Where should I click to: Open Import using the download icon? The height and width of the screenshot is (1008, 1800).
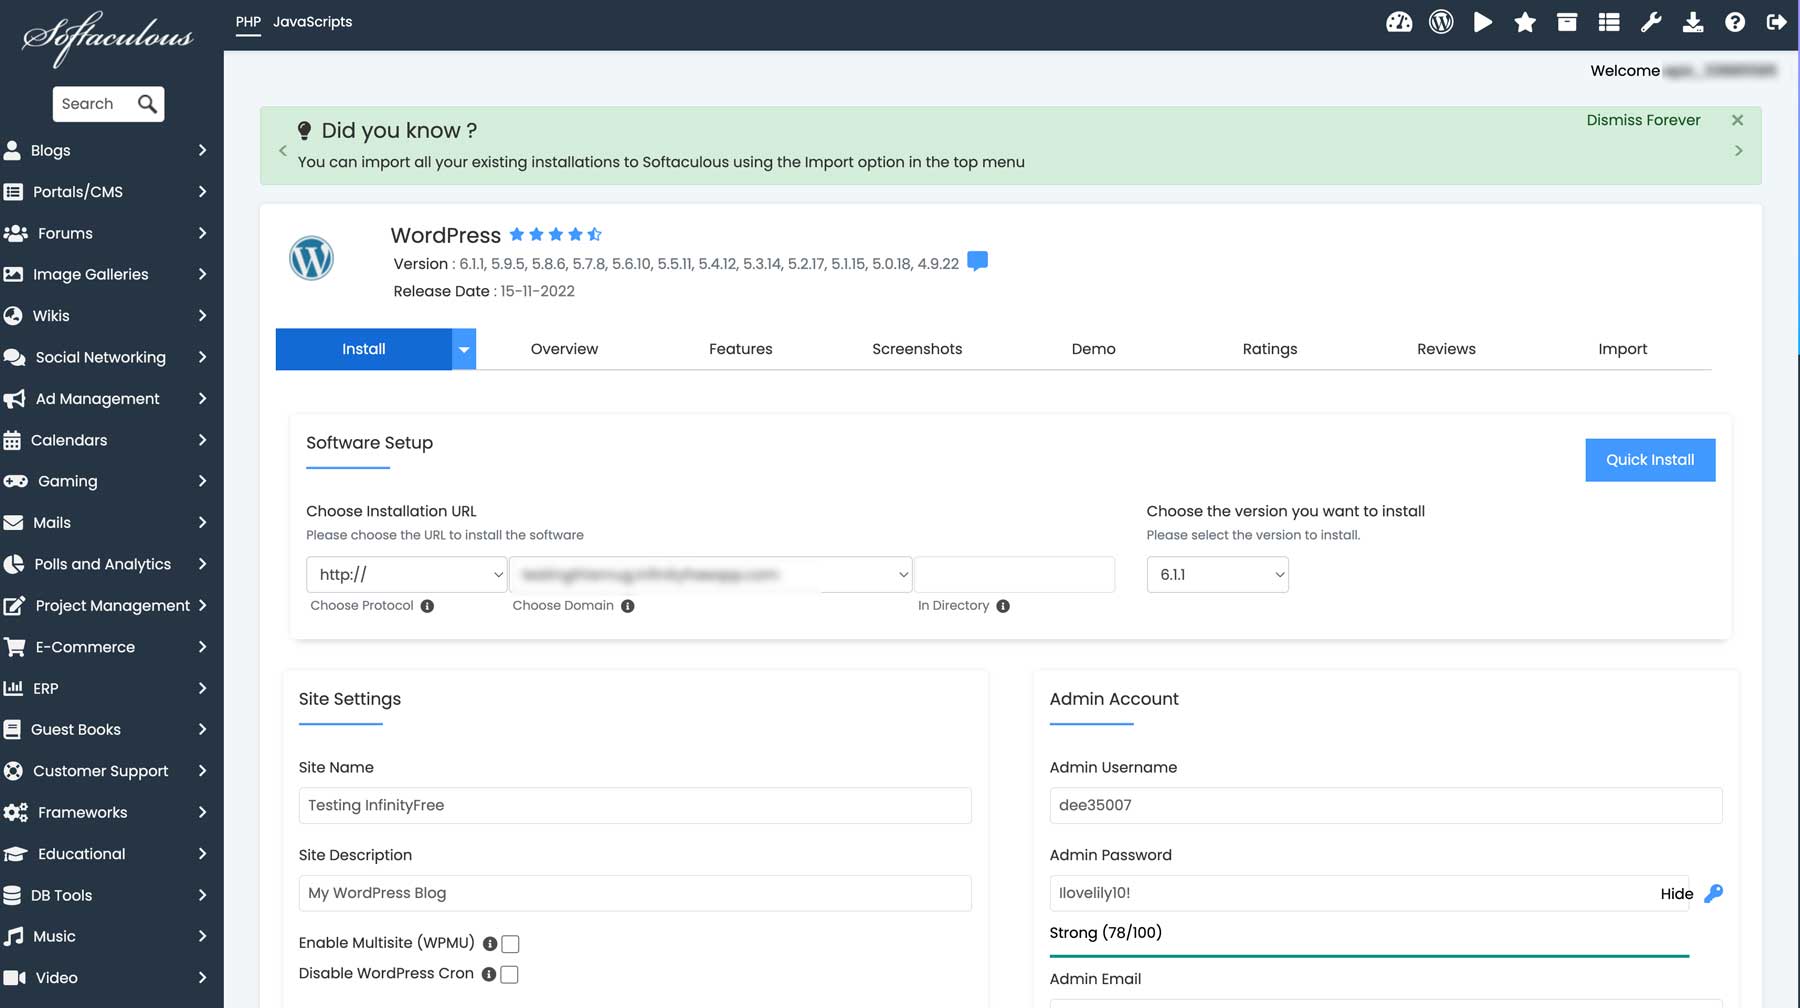1693,21
